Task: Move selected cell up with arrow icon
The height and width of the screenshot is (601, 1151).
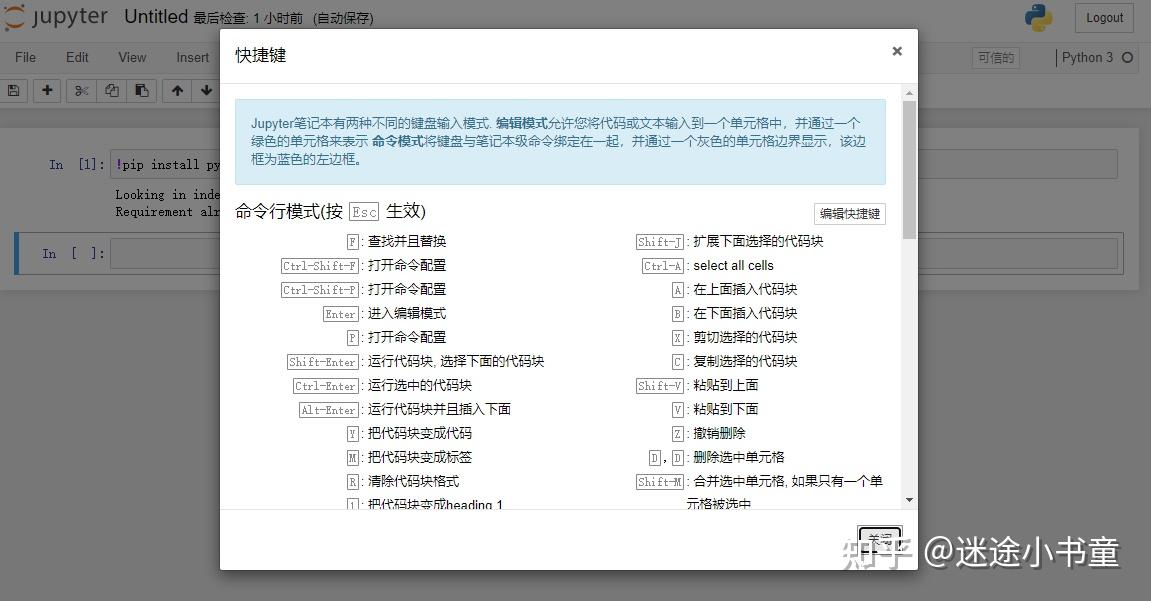Action: (x=175, y=90)
